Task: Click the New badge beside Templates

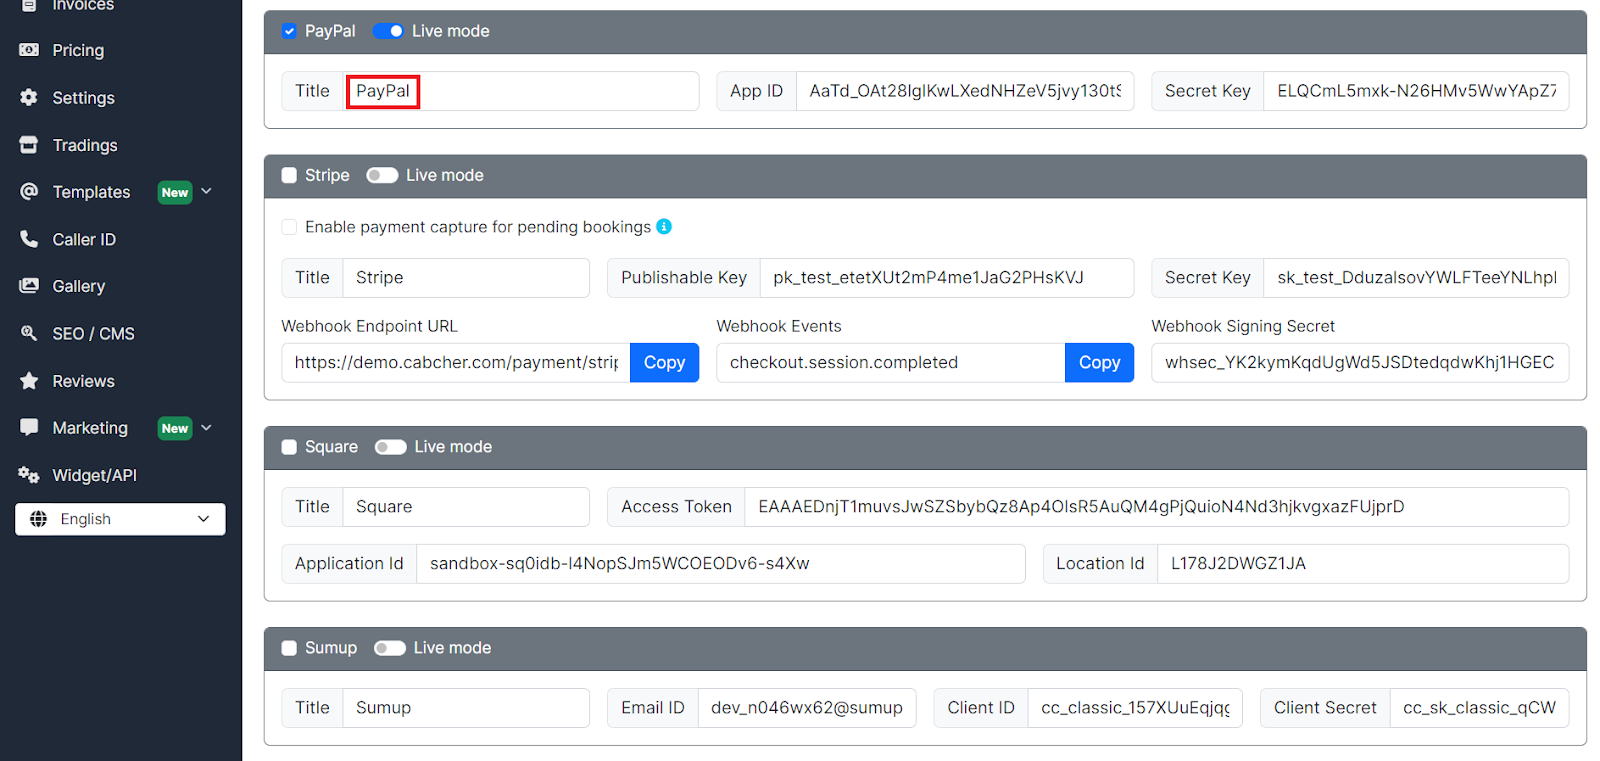Action: coord(175,192)
